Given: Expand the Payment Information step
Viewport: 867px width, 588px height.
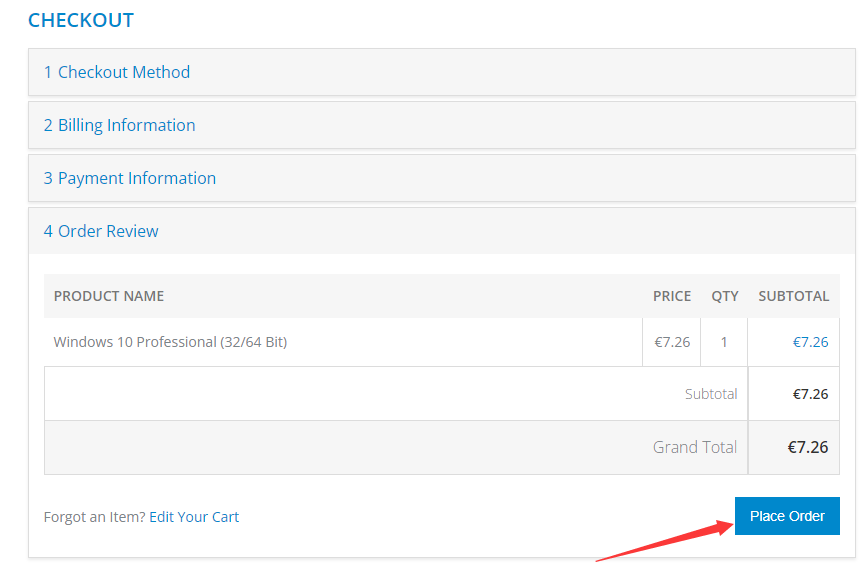Looking at the screenshot, I should (x=130, y=178).
